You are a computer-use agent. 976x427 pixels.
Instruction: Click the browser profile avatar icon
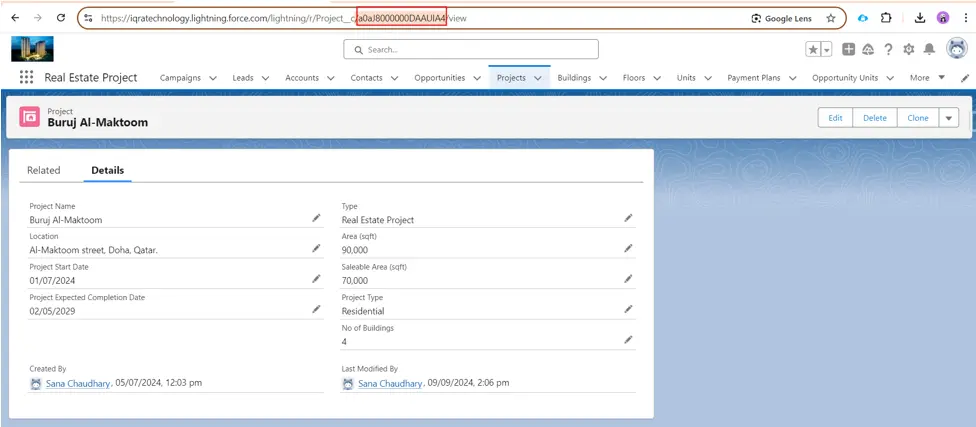[x=943, y=18]
